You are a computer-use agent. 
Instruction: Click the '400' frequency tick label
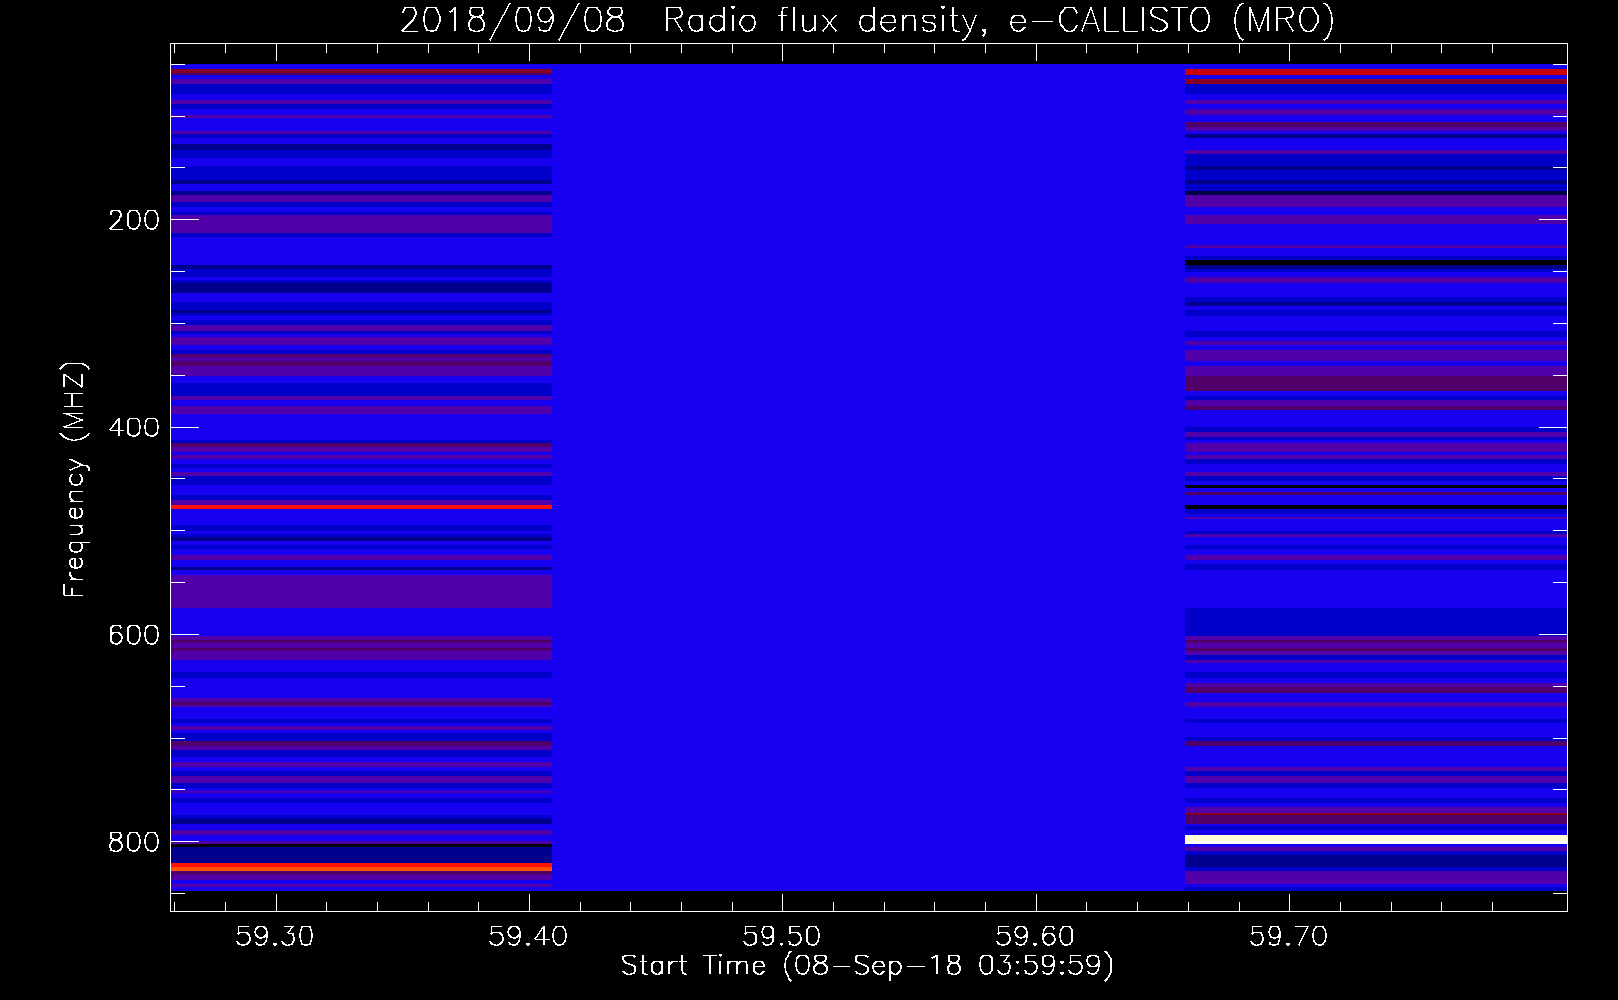coord(134,428)
